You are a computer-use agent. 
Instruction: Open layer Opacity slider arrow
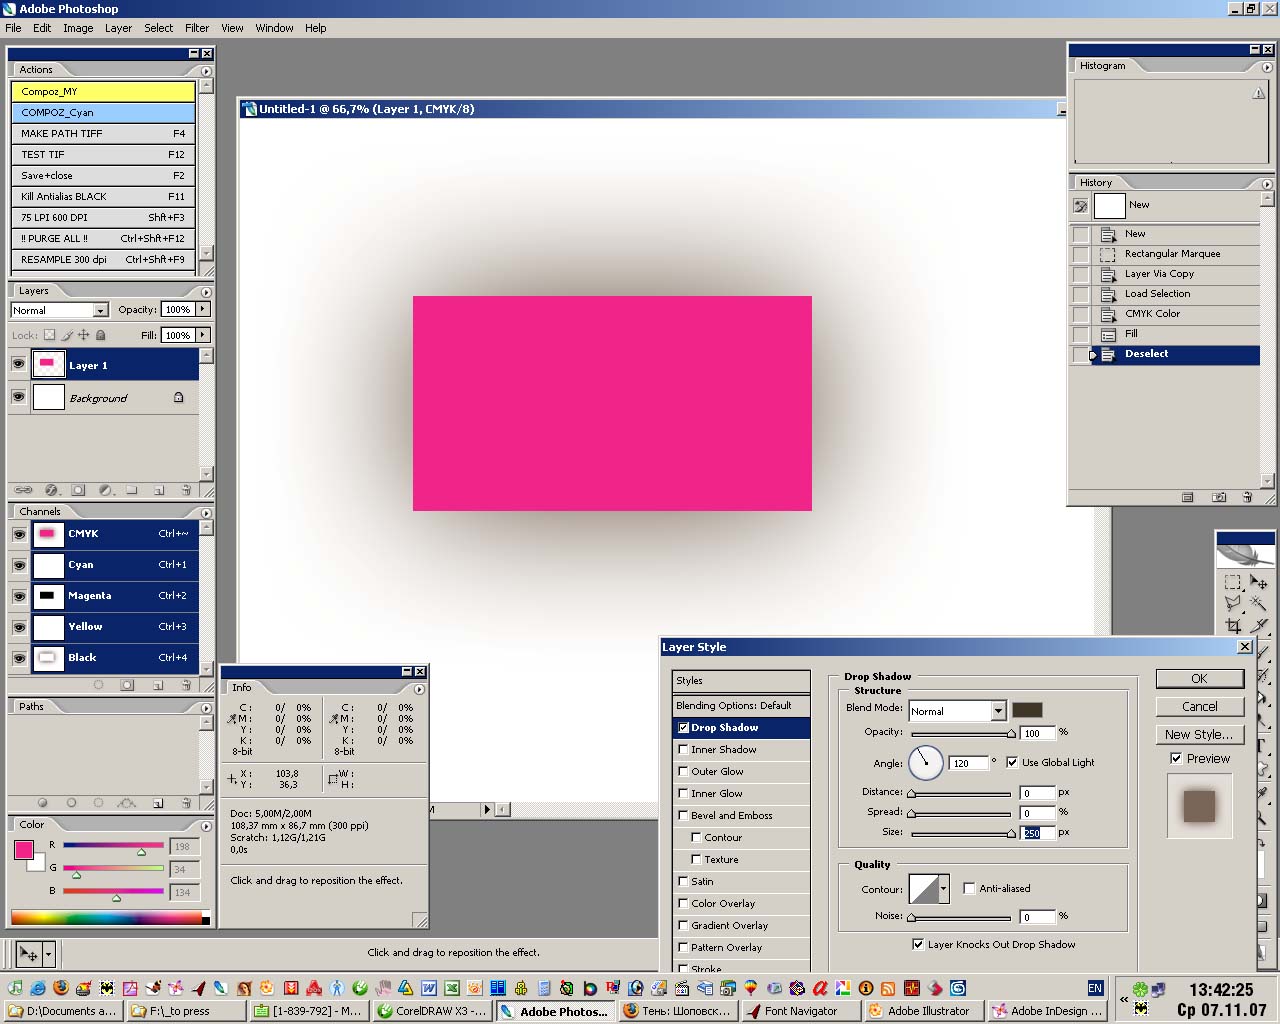pos(203,309)
